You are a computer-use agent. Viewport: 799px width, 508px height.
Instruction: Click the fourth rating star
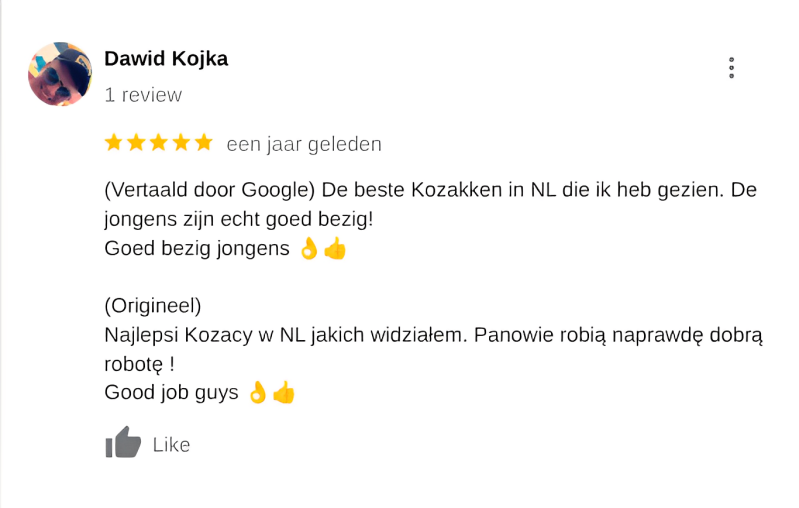[181, 143]
